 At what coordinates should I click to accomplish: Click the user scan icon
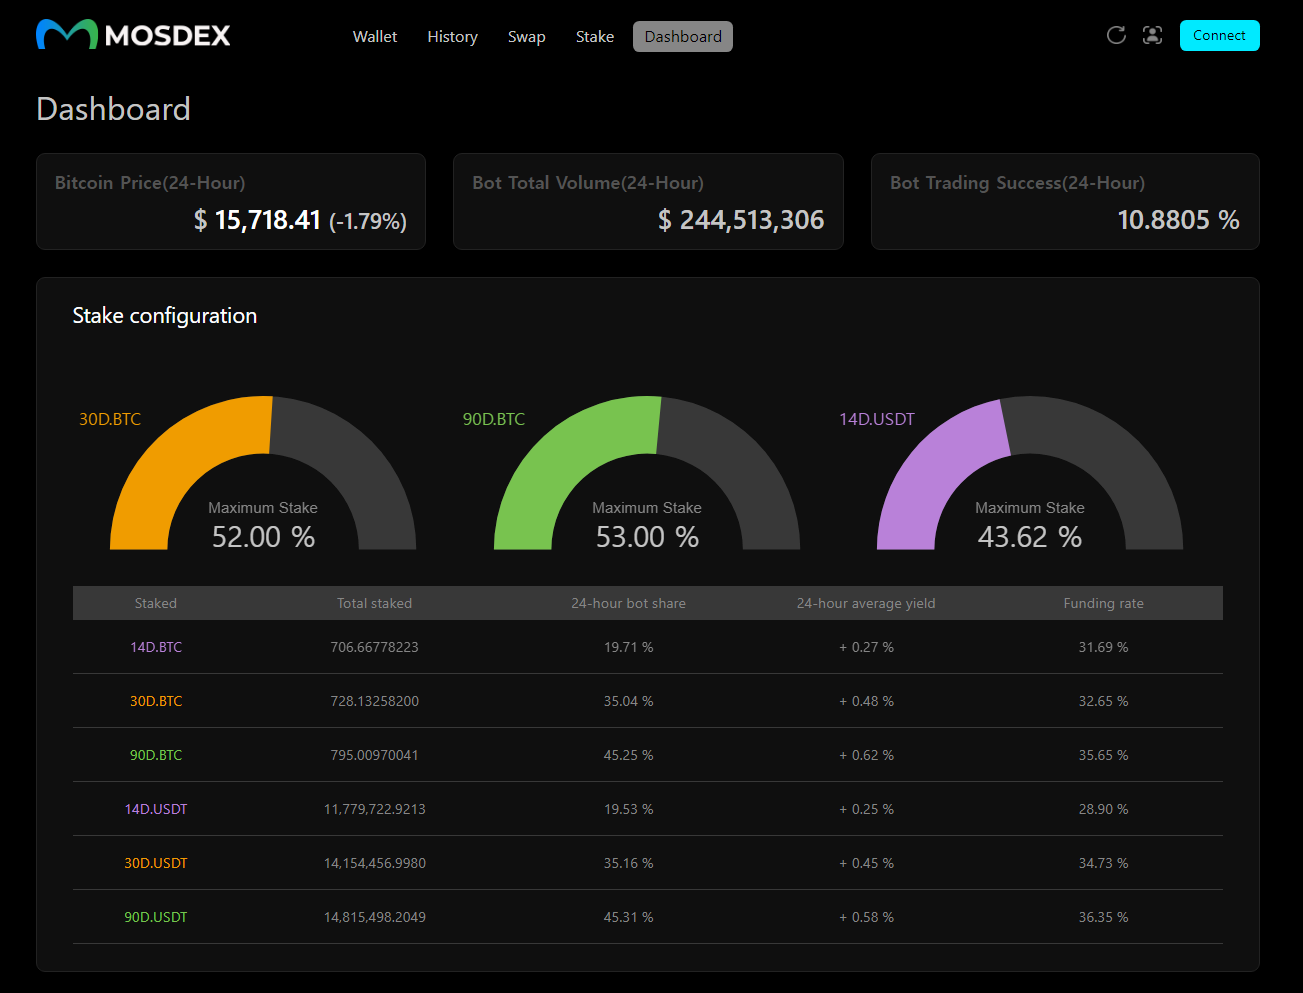(1152, 35)
